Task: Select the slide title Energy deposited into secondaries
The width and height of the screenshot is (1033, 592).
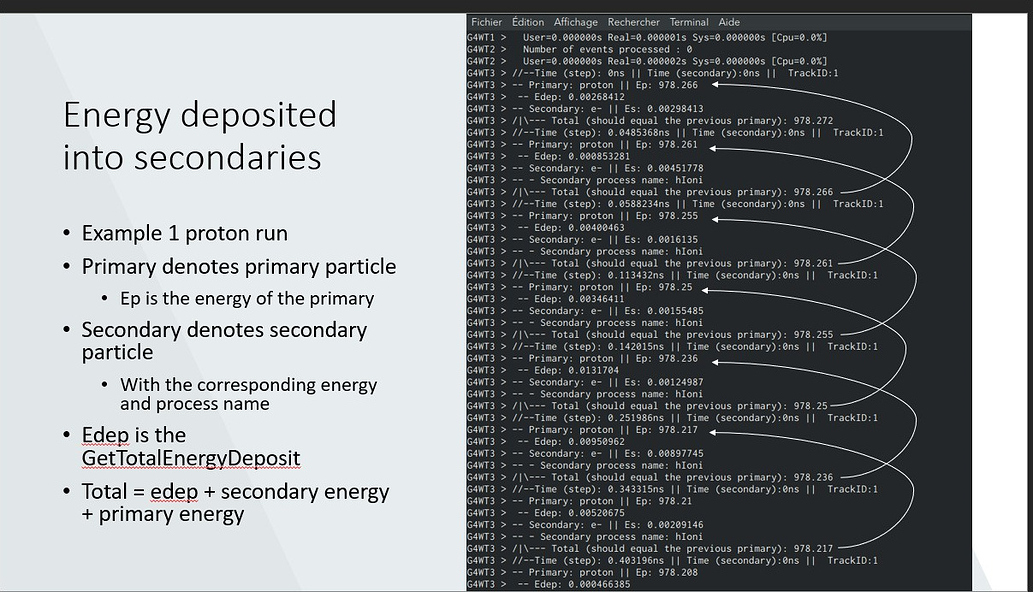Action: click(199, 135)
